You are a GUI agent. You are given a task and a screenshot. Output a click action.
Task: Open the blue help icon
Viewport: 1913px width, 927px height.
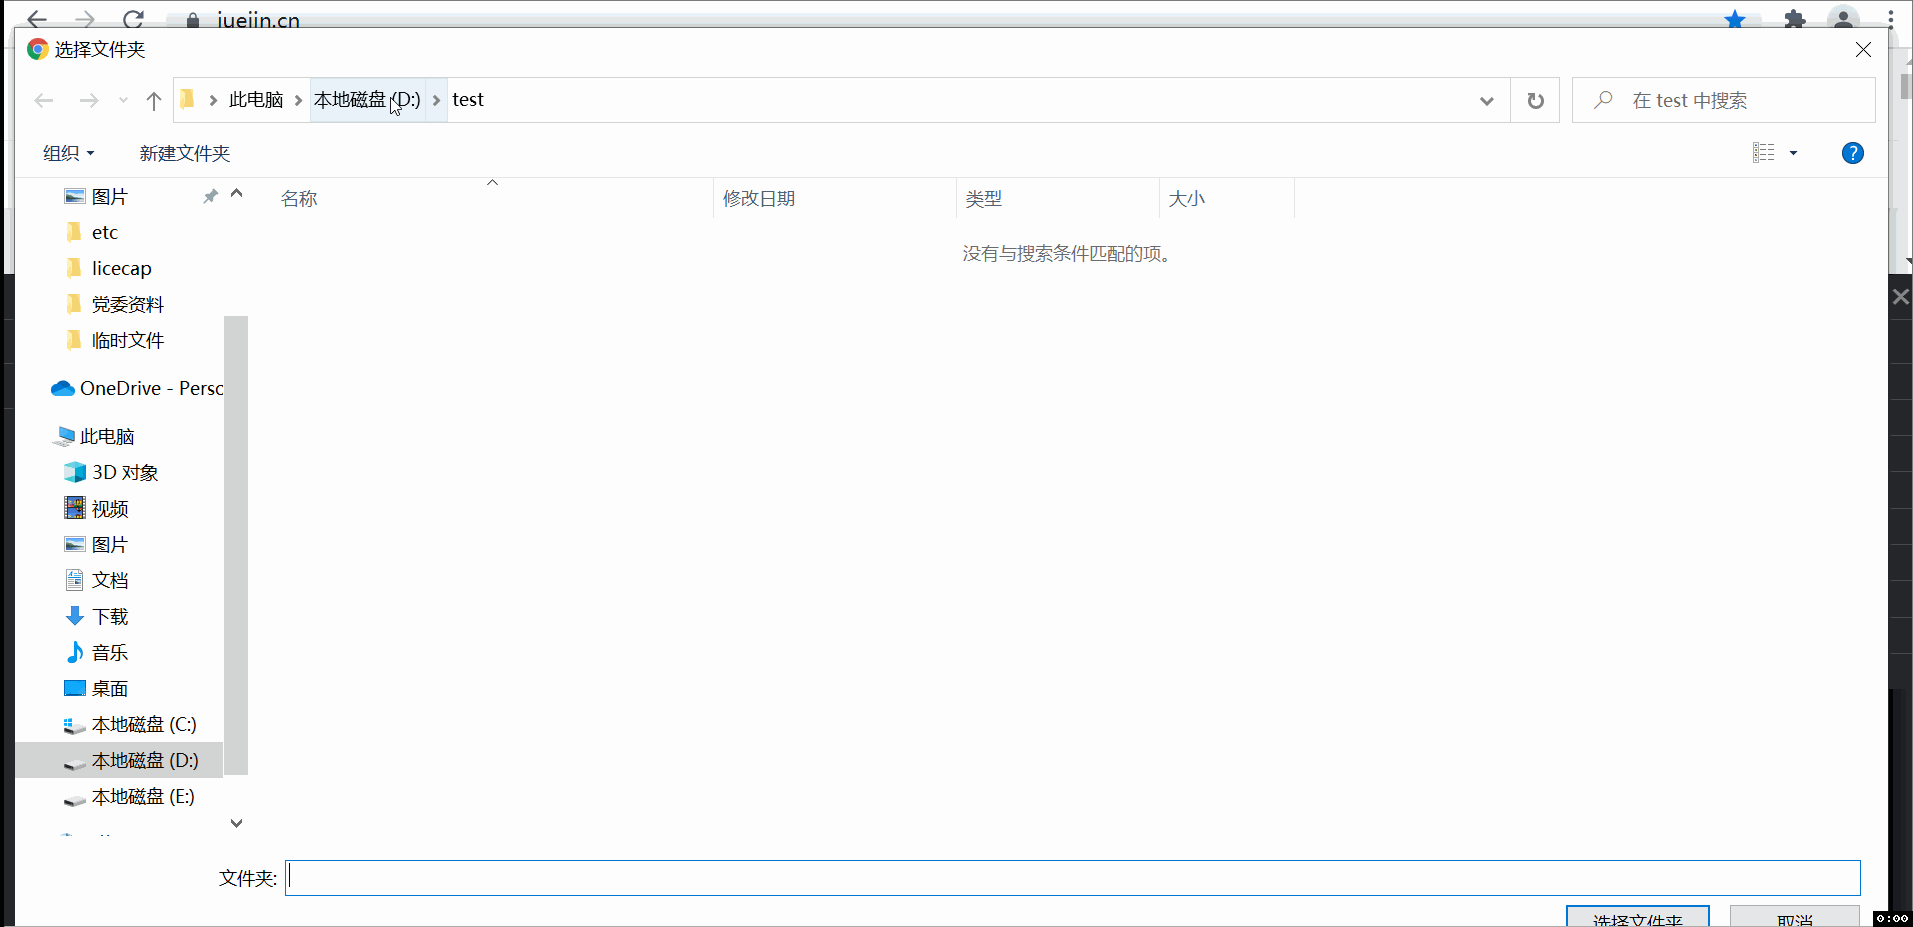pos(1853,153)
